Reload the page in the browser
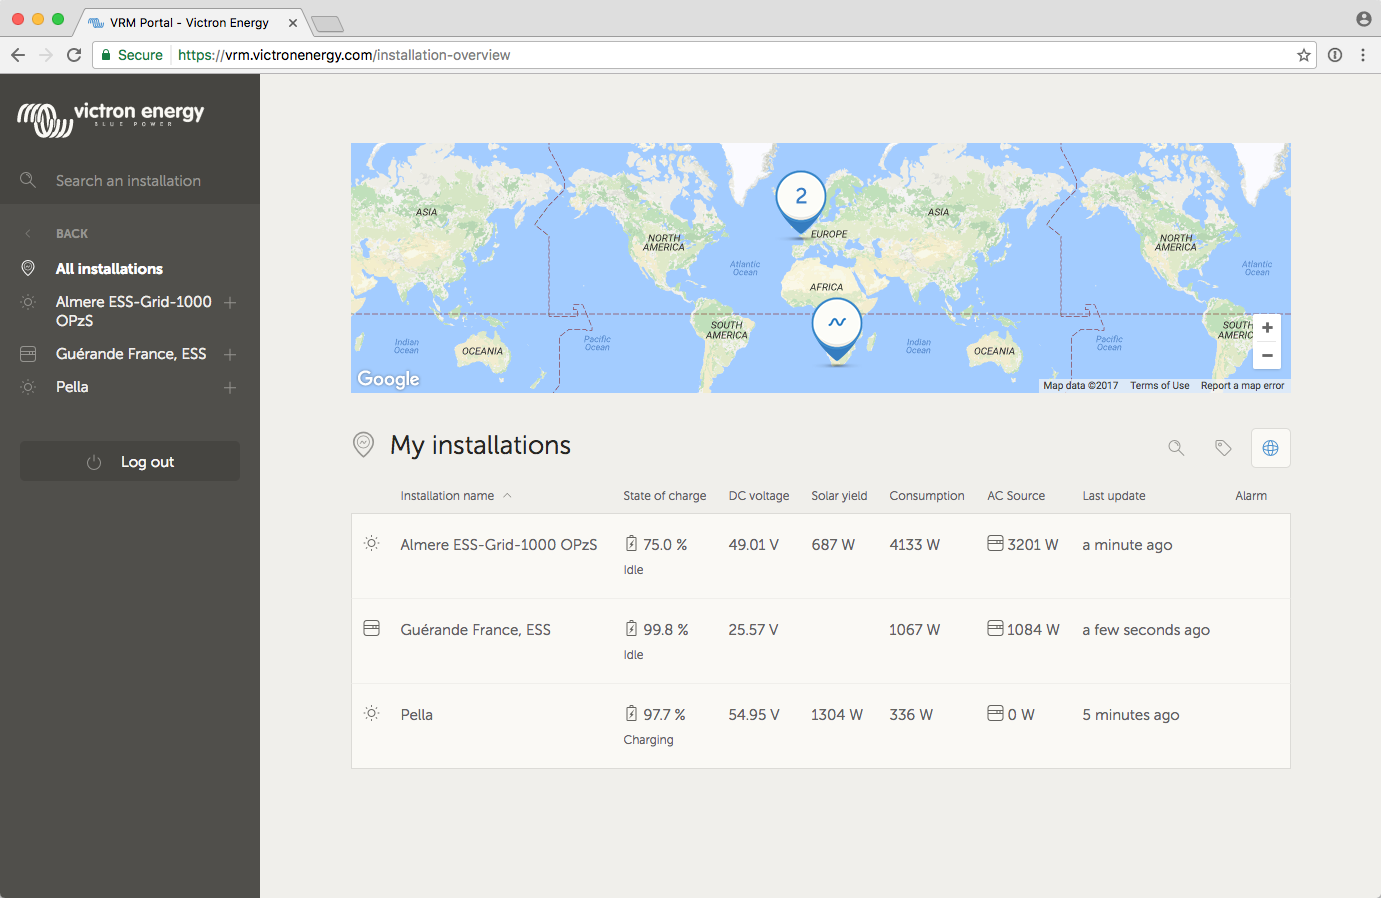The image size is (1381, 898). [x=74, y=55]
